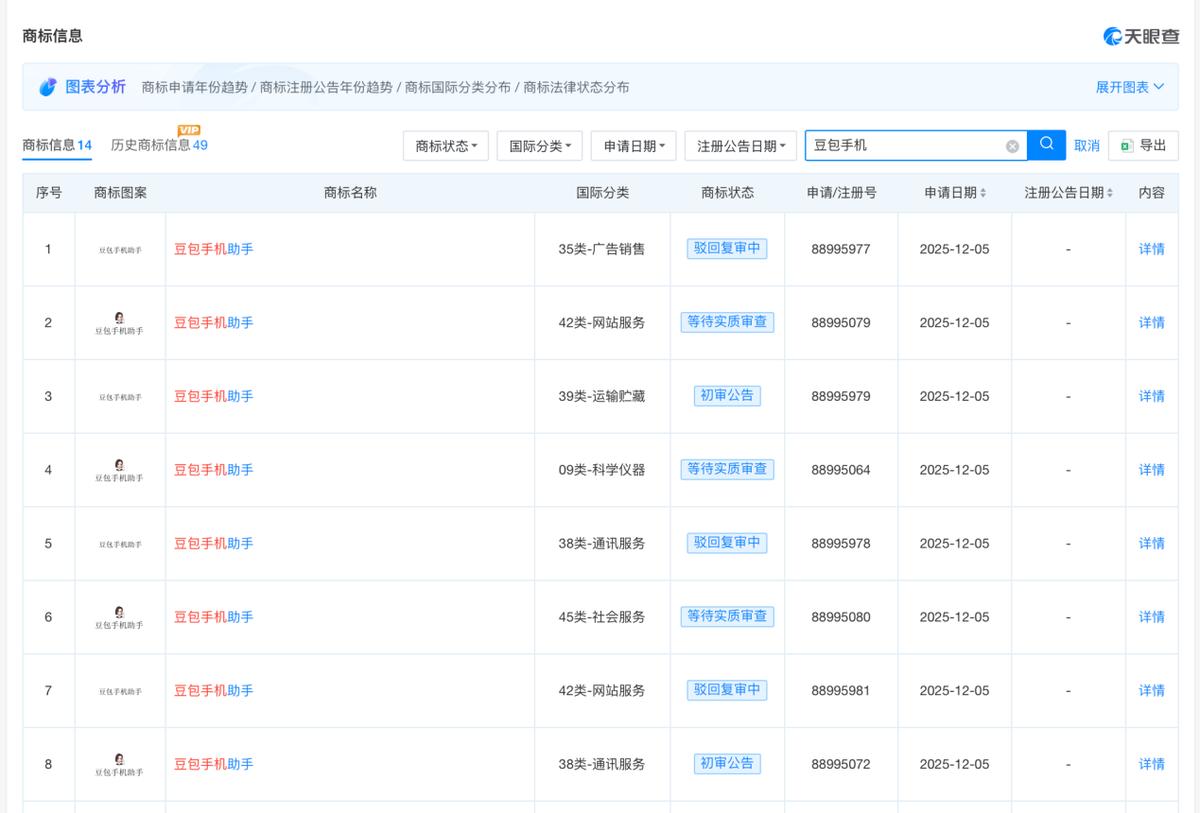Open 详情 for registration 88995080
Screen dimensions: 1200x813
click(1152, 617)
